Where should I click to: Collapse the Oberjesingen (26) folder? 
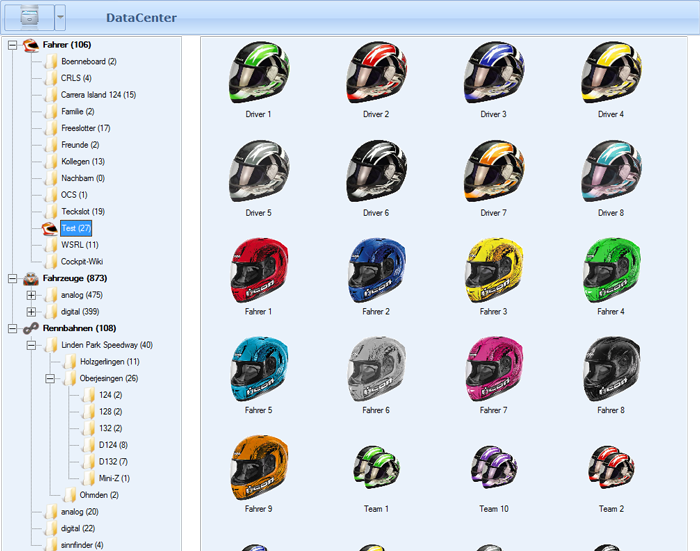point(50,379)
